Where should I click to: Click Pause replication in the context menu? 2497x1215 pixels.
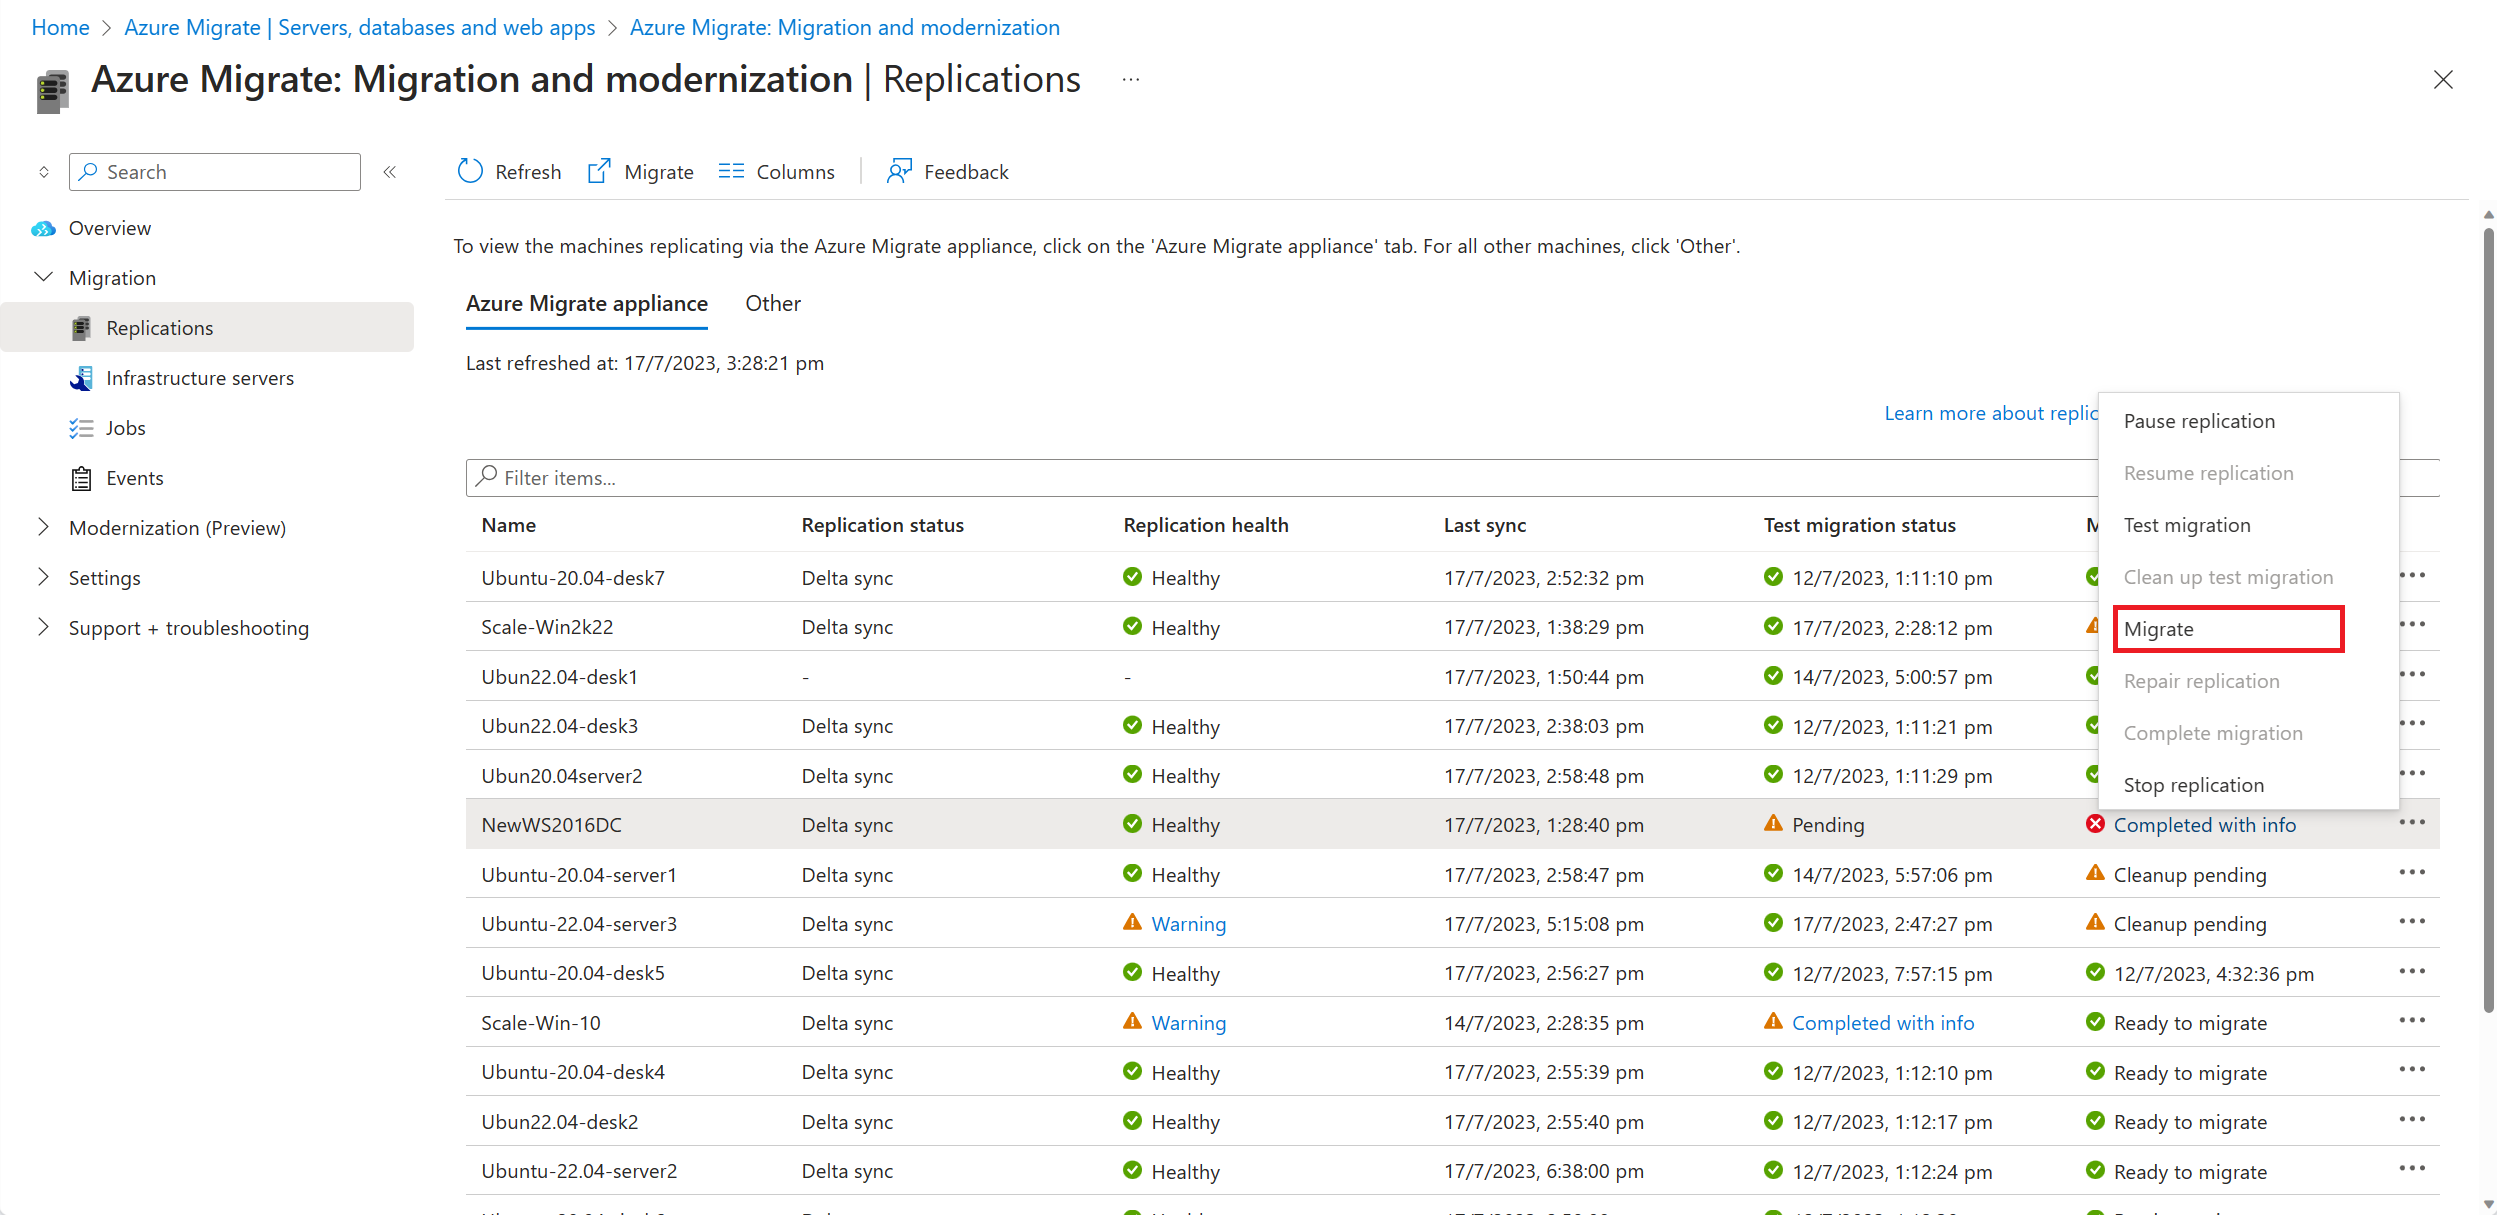click(2201, 420)
